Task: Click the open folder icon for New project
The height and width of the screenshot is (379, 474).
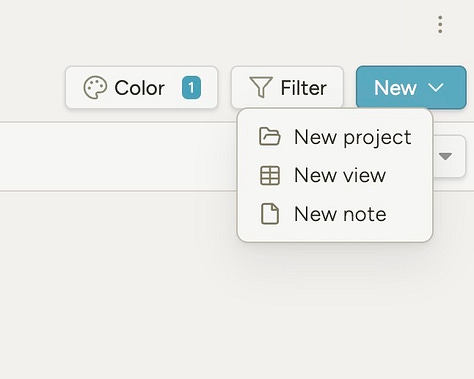Action: pos(270,137)
